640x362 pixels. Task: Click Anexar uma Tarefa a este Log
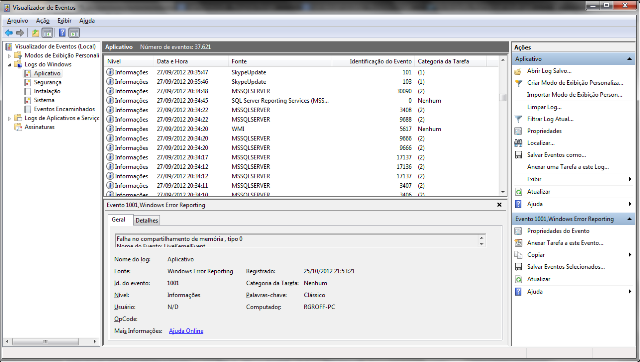pyautogui.click(x=568, y=167)
